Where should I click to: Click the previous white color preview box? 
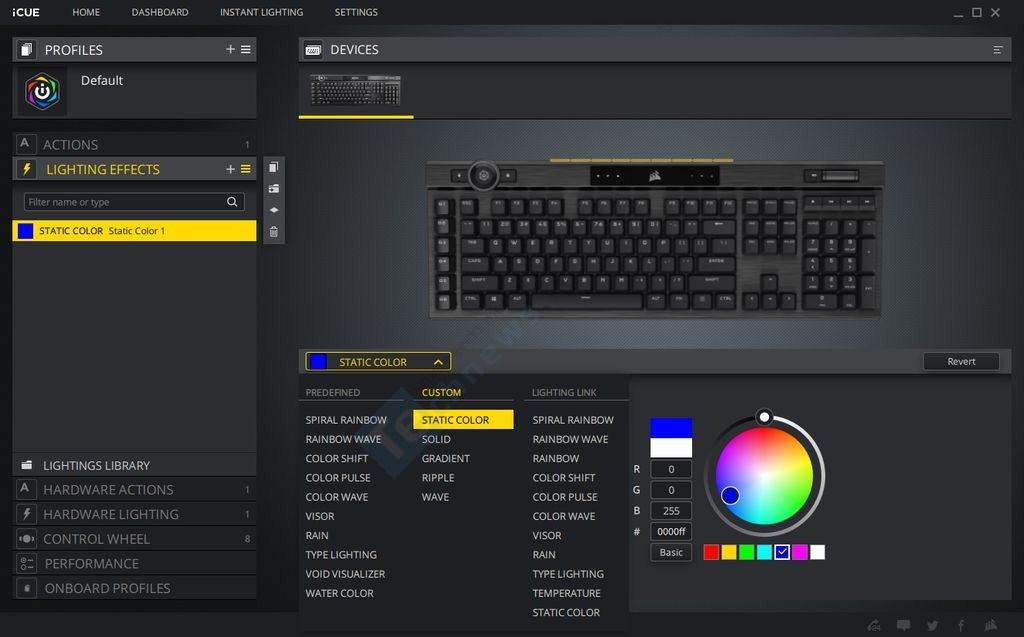[x=671, y=448]
